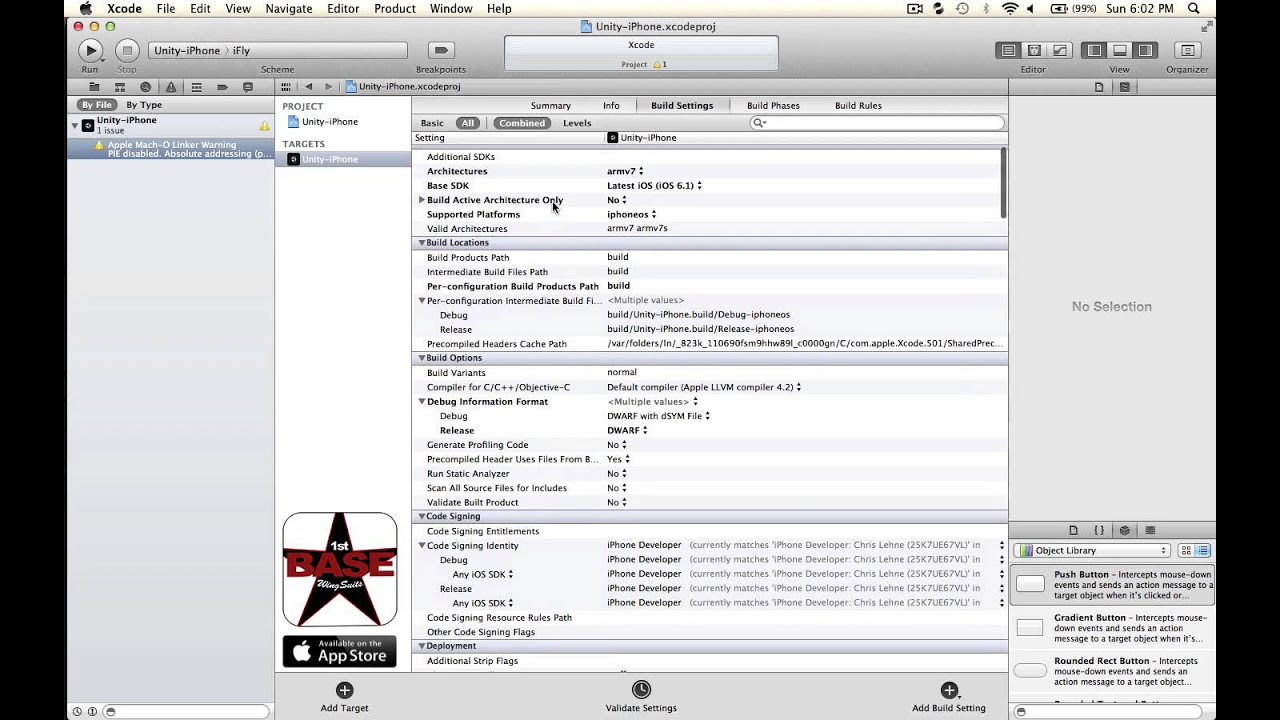
Task: Open the Object Library dropdown
Action: (1091, 551)
